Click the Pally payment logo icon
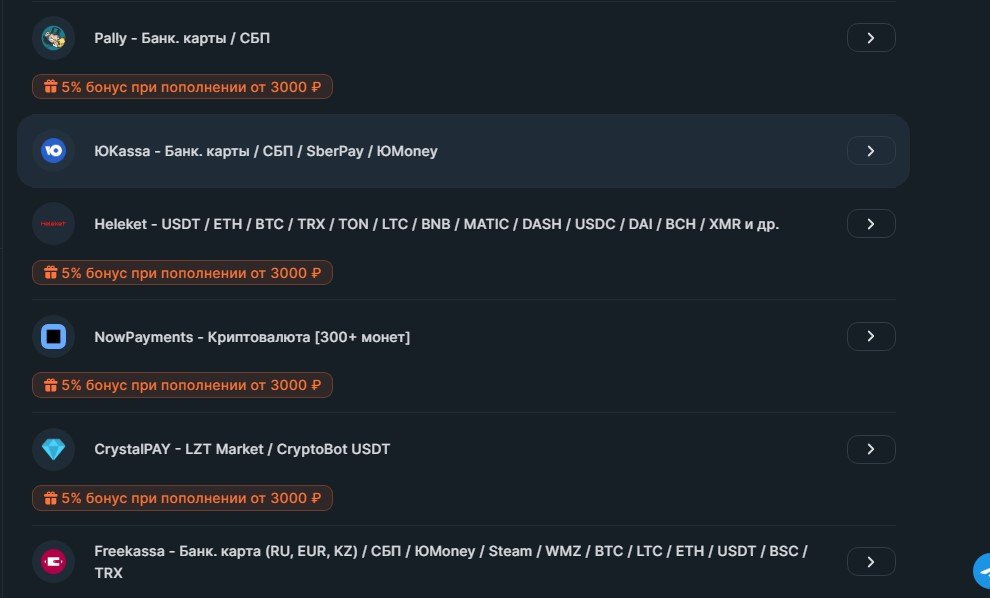The height and width of the screenshot is (598, 990). (x=53, y=38)
